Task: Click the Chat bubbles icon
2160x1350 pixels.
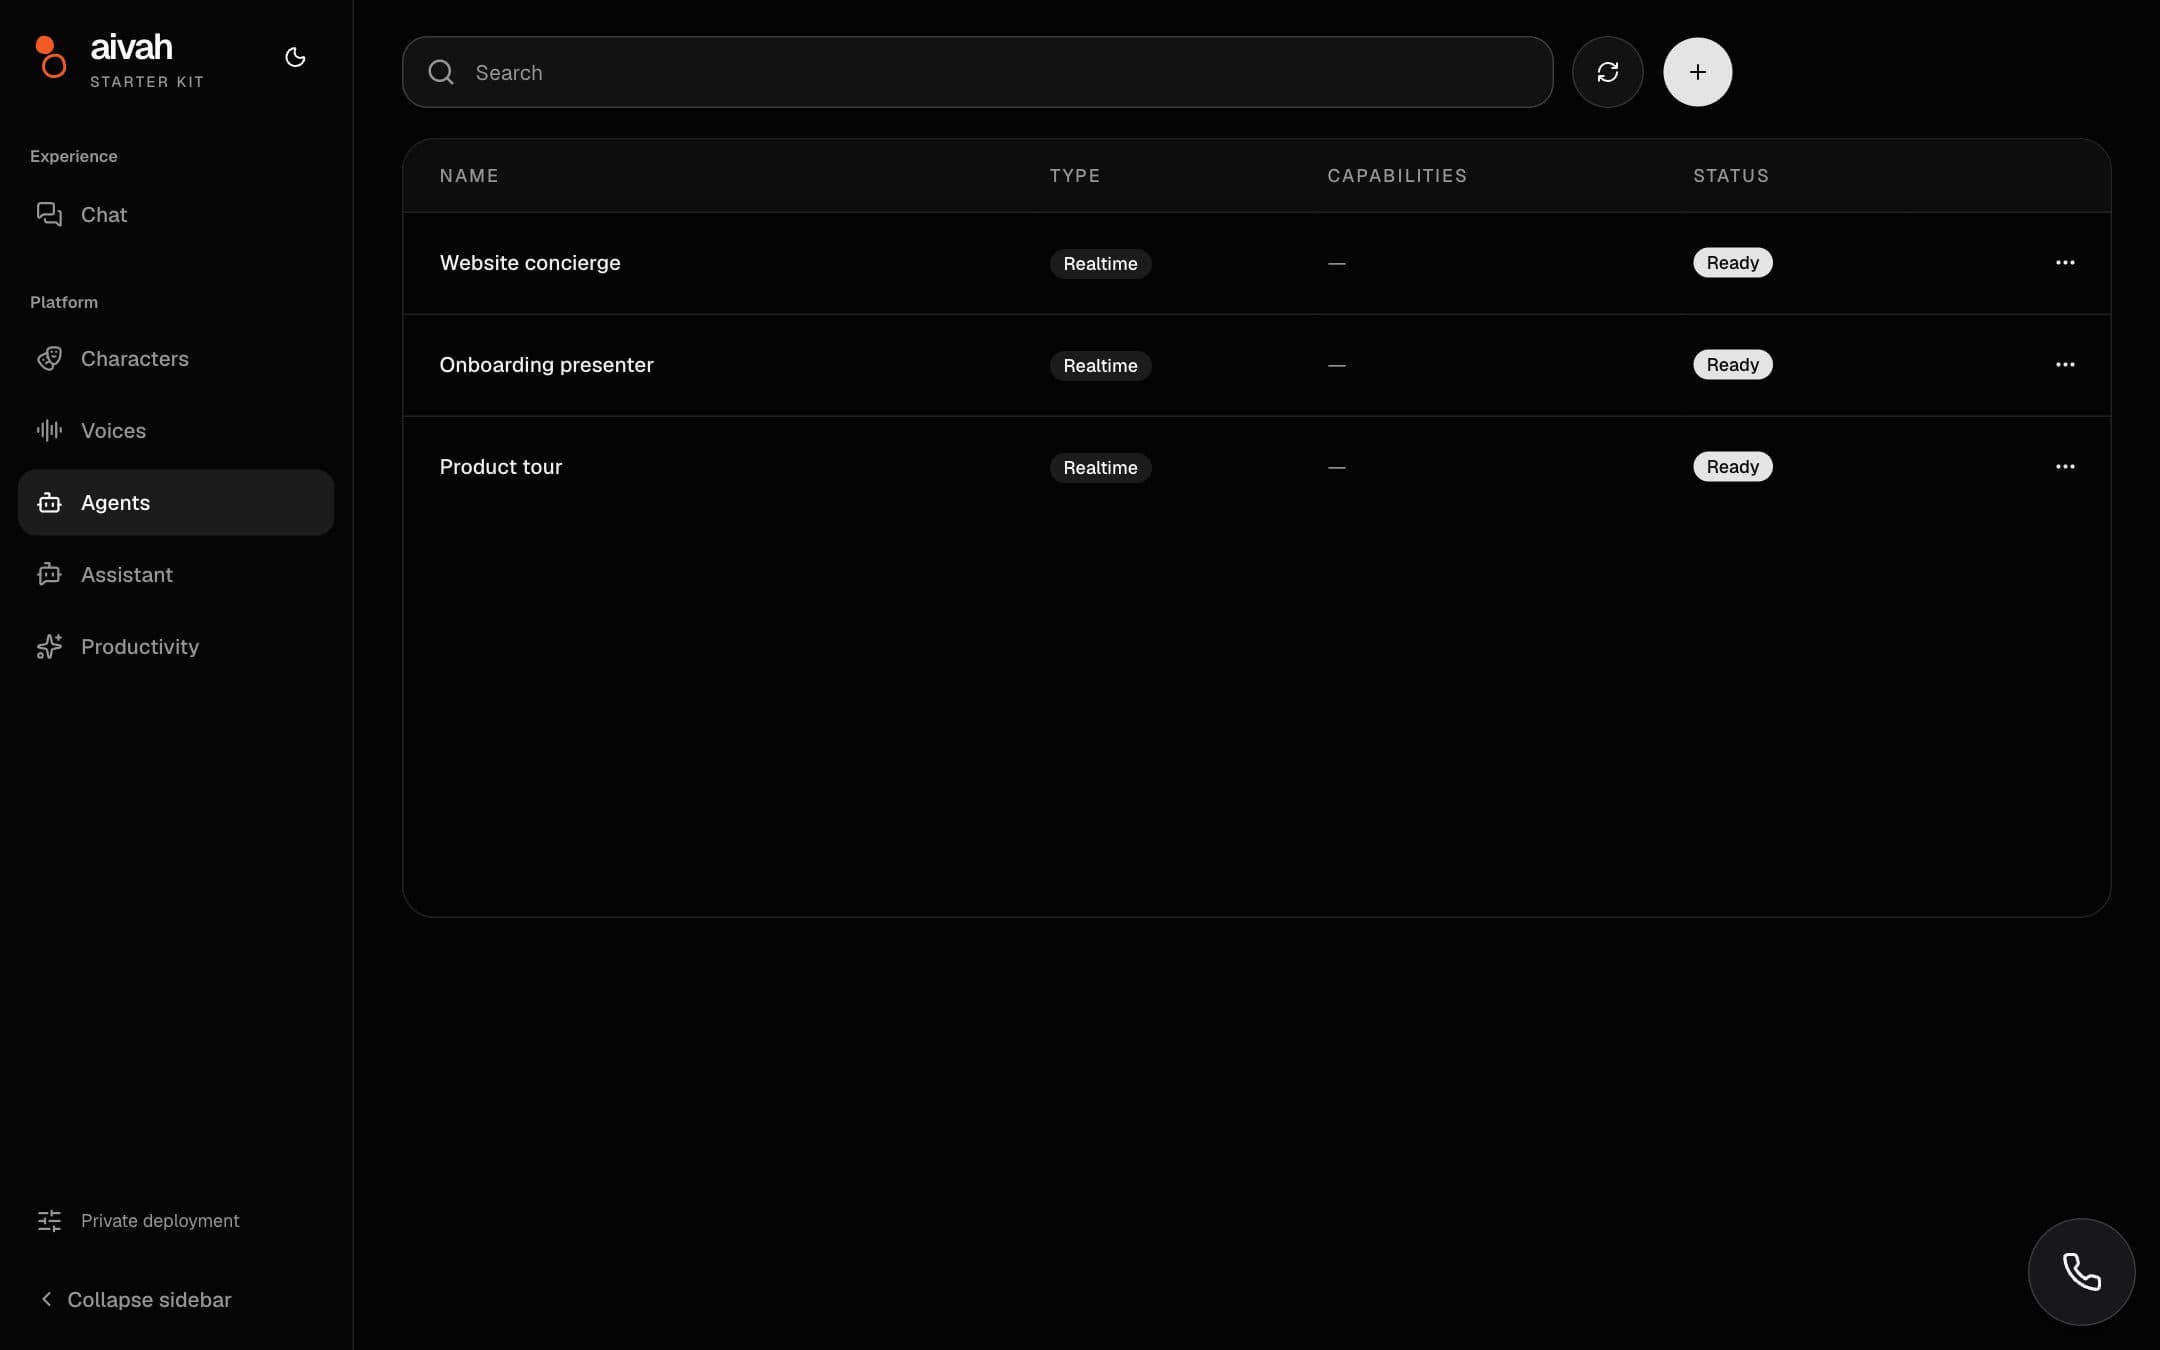Action: pyautogui.click(x=49, y=214)
